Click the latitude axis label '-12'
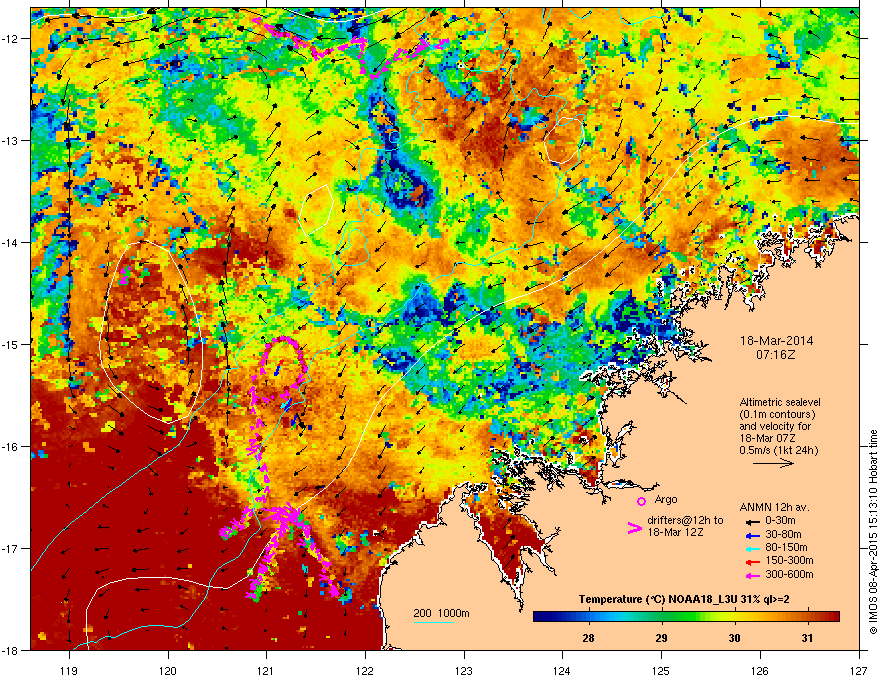 click(x=10, y=39)
